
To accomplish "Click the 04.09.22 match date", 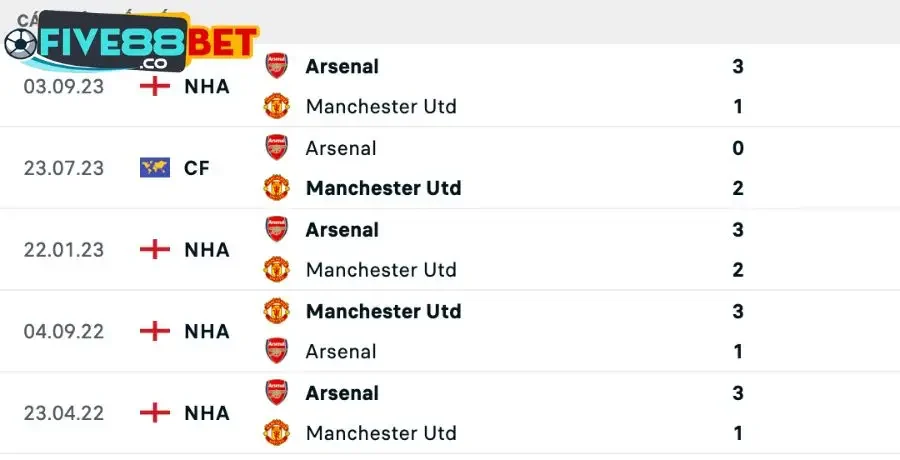I will [x=64, y=331].
